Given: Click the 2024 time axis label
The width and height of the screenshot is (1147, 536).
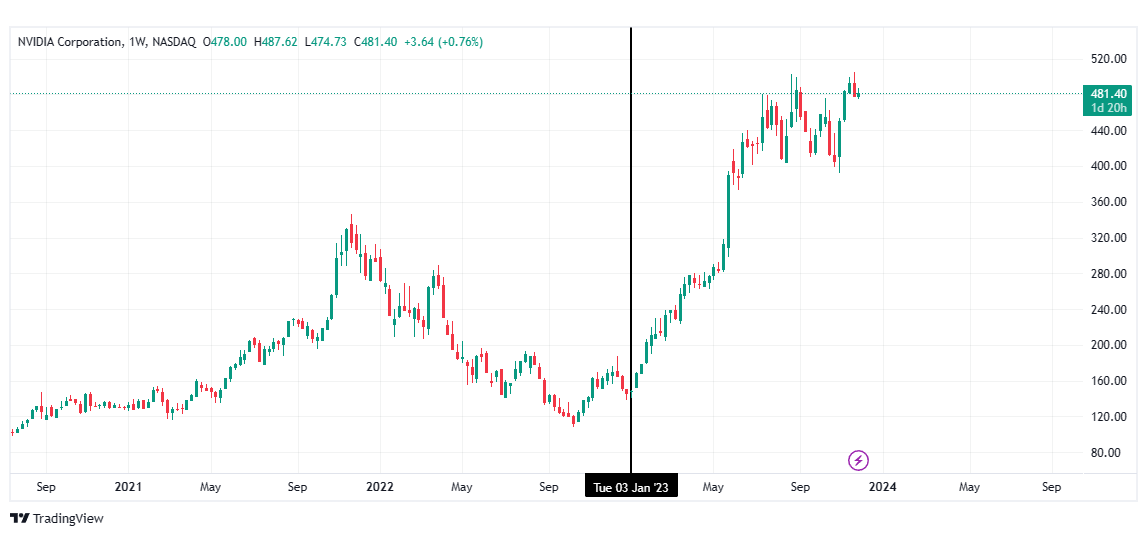Looking at the screenshot, I should pyautogui.click(x=884, y=486).
